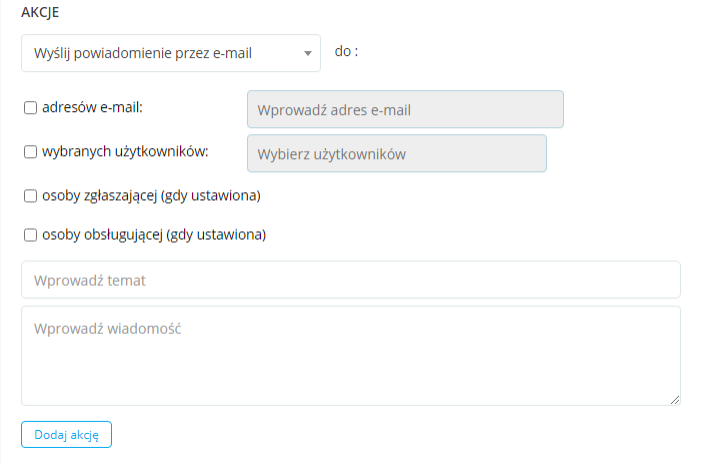Tick the 'wybranych użytkowników' checkbox

[30, 152]
